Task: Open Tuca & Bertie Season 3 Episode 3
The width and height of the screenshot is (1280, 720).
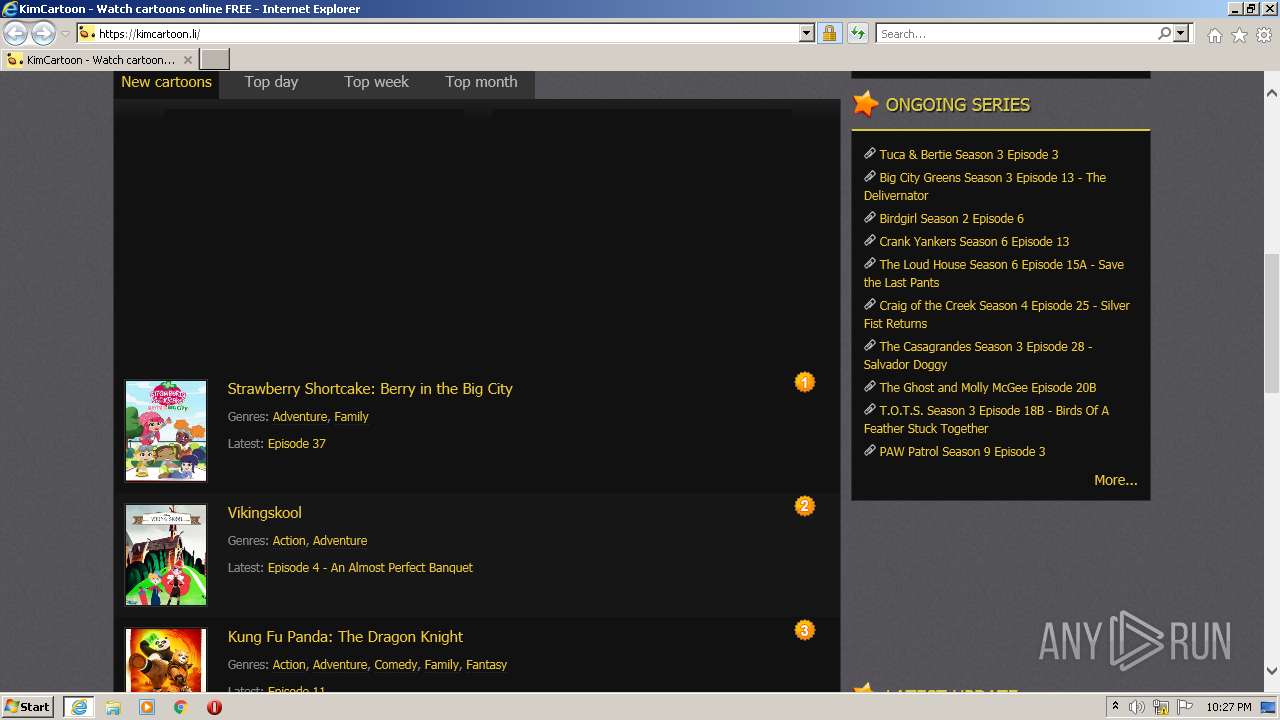Action: [969, 155]
